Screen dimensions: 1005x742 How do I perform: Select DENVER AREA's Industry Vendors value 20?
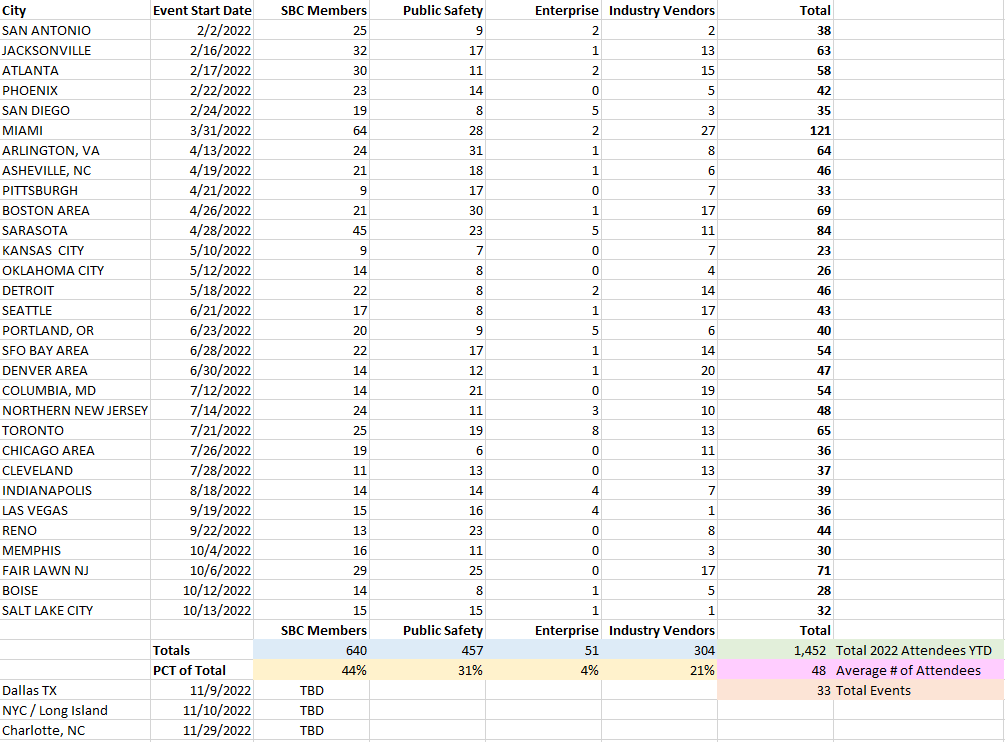click(659, 370)
